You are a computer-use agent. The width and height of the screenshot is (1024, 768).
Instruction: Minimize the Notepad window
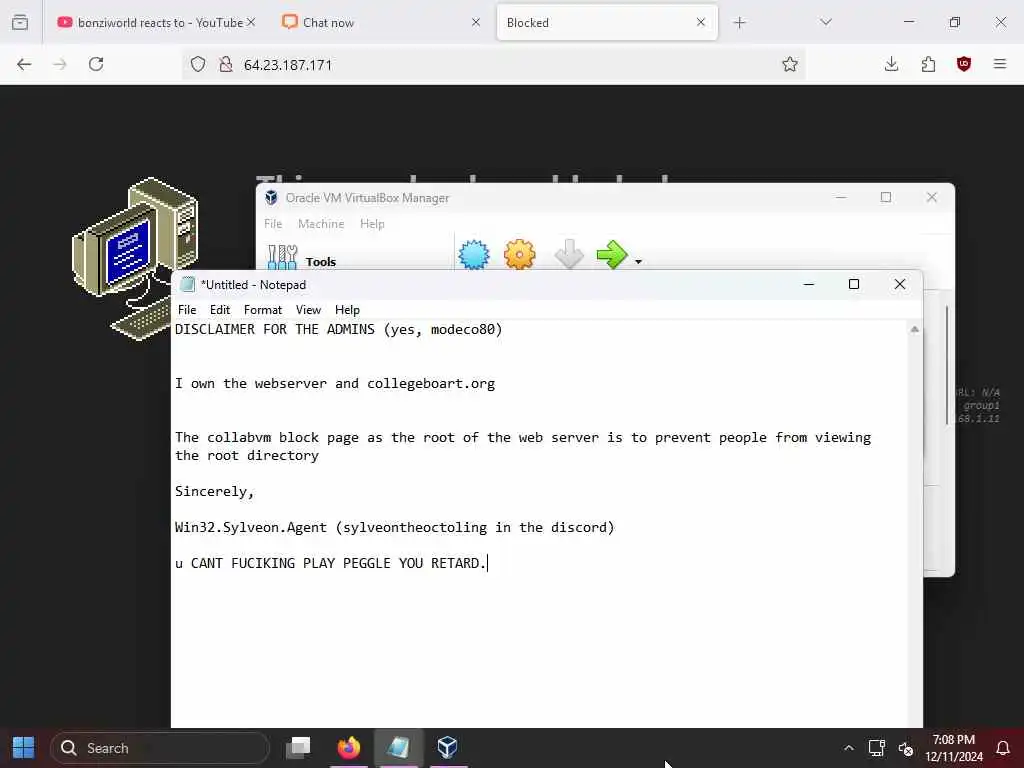coord(808,284)
